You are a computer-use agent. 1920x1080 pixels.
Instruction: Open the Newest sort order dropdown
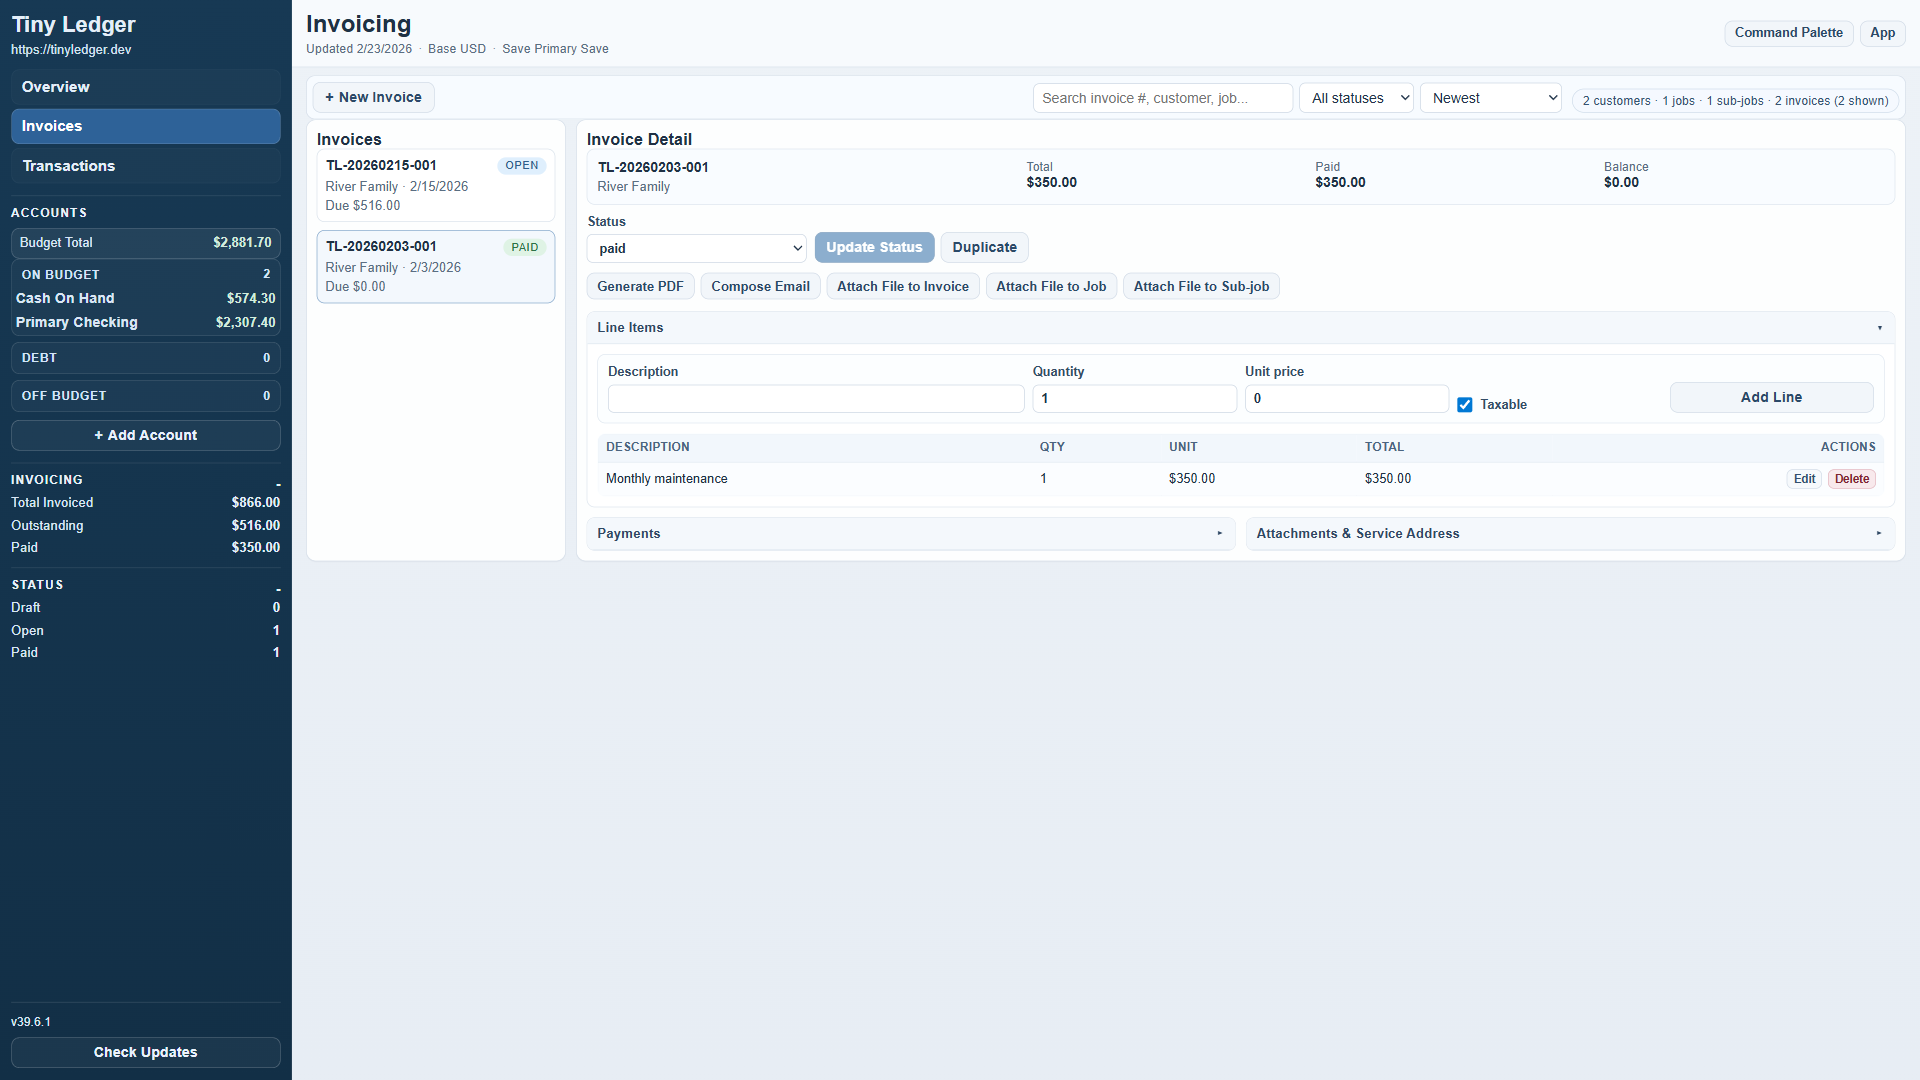pos(1490,97)
